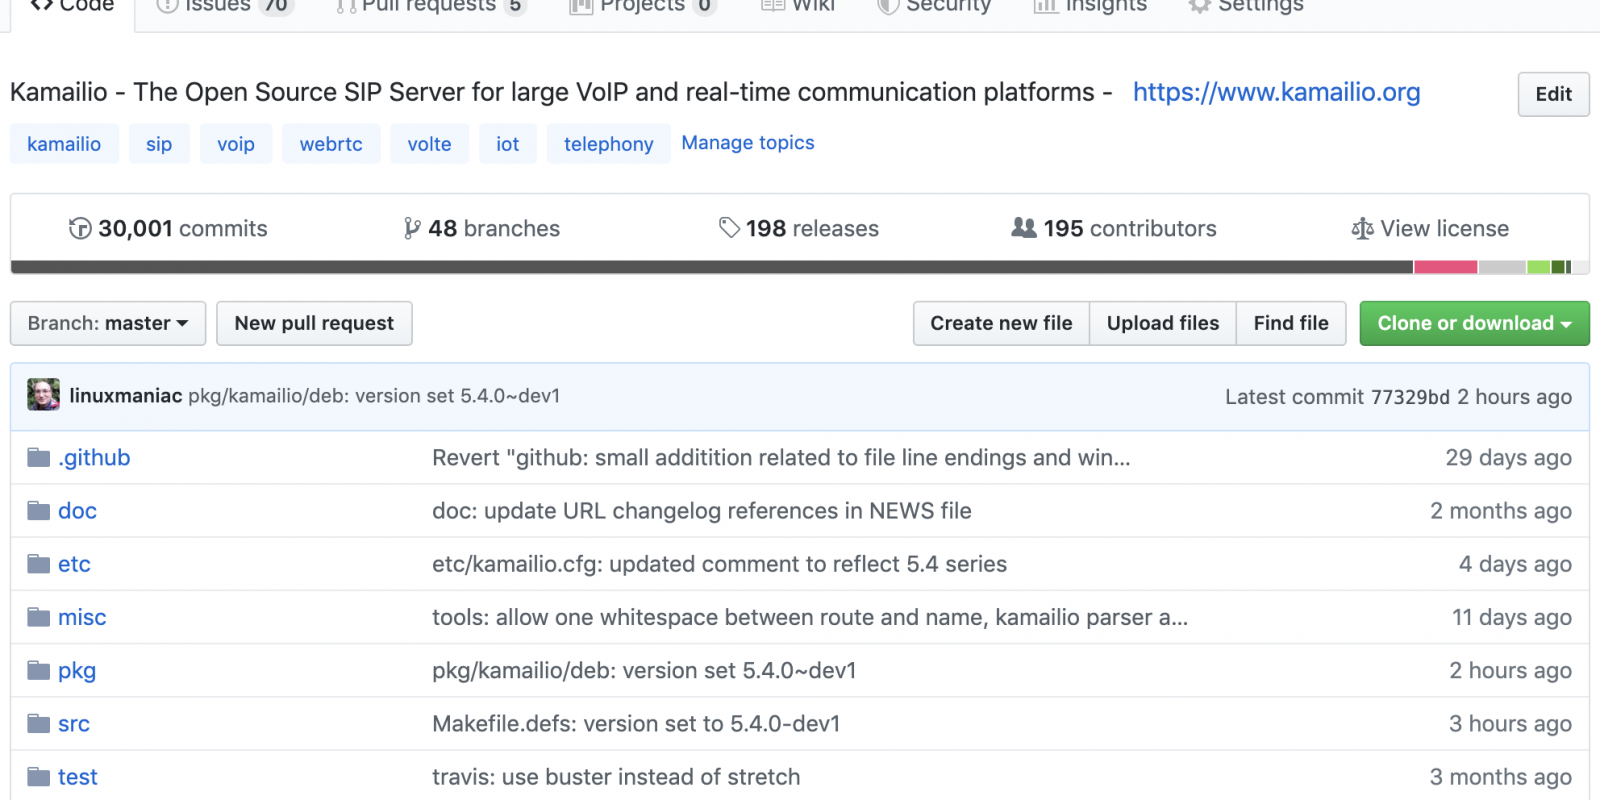Click Create new file button

1001,323
